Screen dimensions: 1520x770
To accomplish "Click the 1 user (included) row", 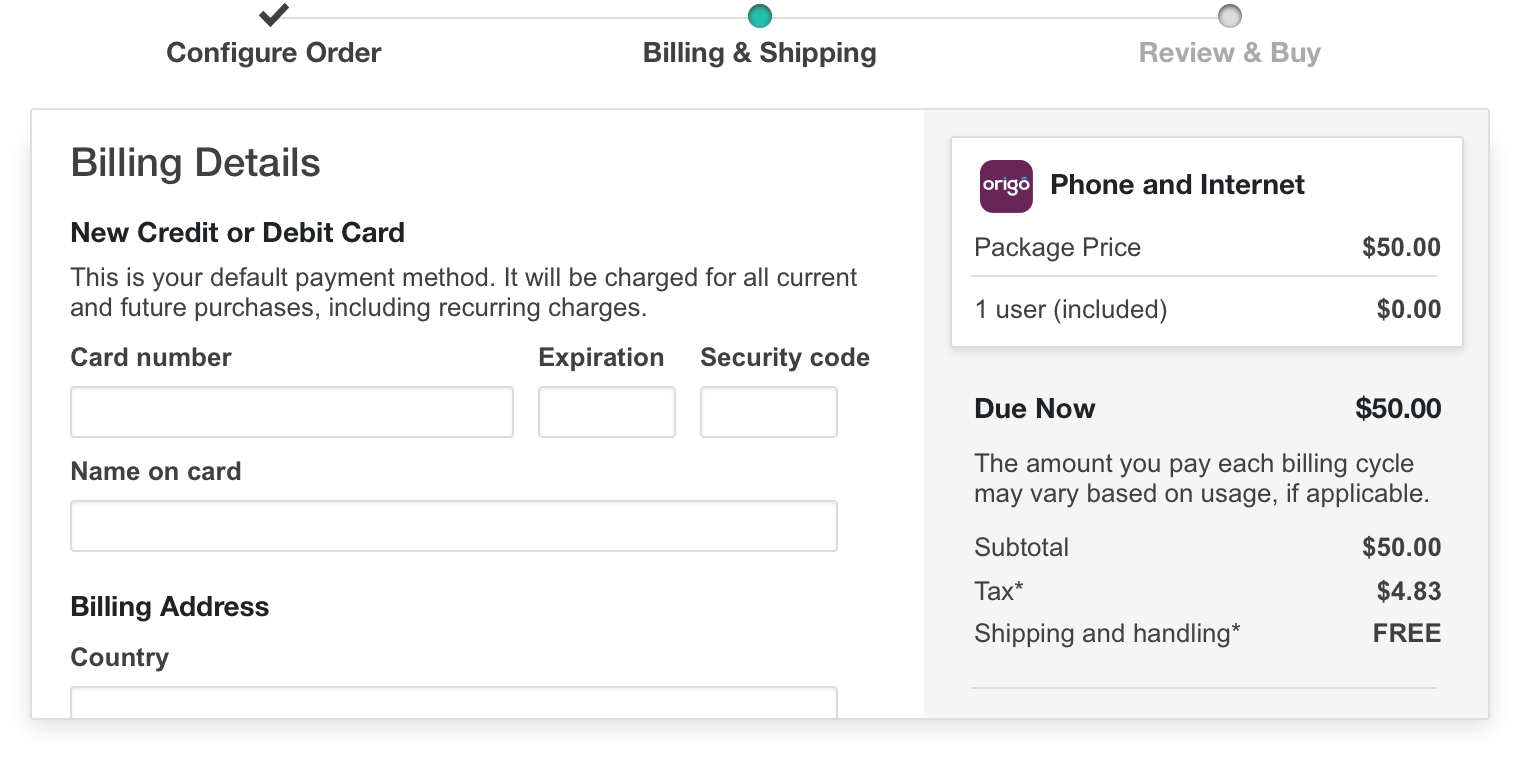I will (x=1207, y=309).
